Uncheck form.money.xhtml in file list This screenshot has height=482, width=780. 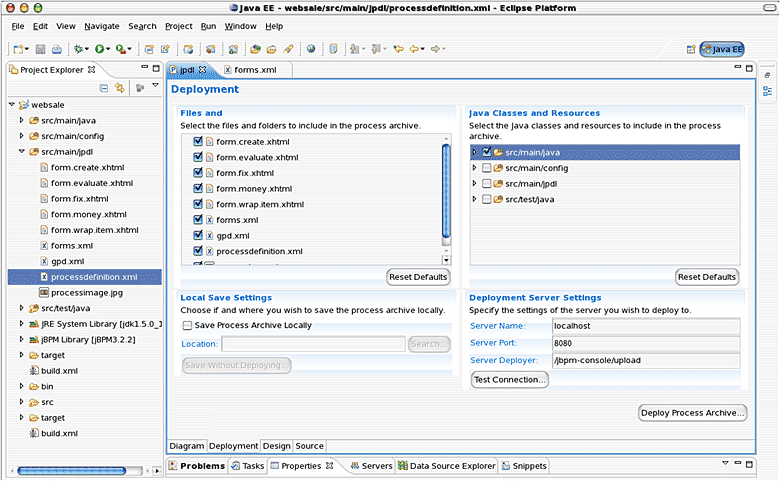click(x=198, y=189)
